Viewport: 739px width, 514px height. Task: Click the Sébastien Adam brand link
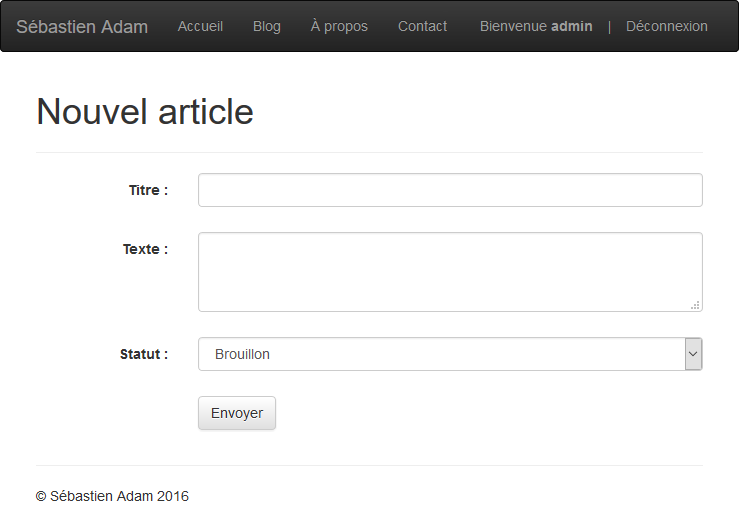82,27
